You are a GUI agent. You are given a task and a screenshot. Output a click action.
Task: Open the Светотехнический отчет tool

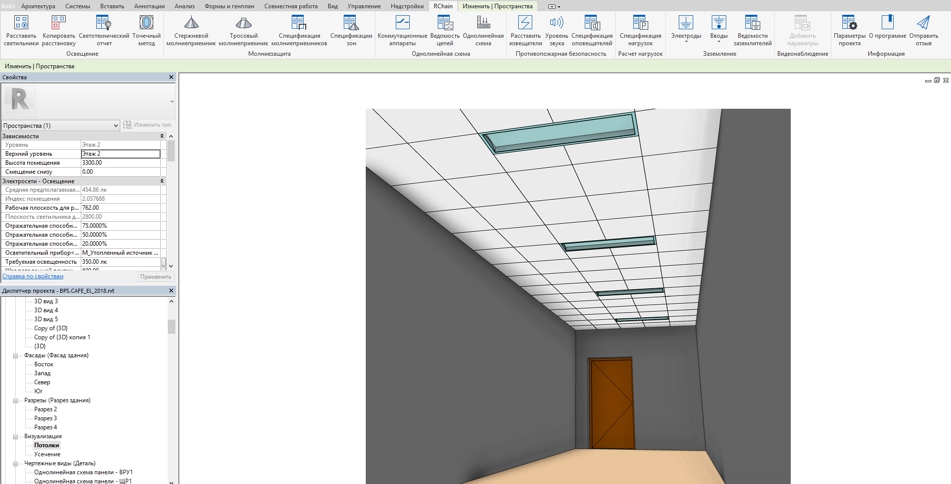(x=103, y=24)
